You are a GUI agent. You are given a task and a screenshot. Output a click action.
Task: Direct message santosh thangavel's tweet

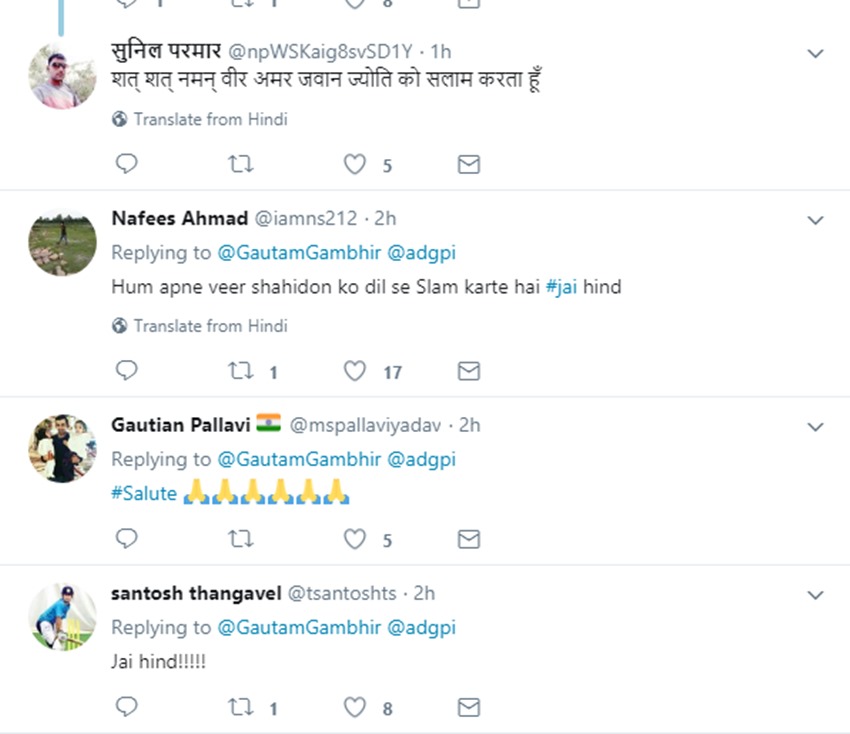click(x=468, y=708)
